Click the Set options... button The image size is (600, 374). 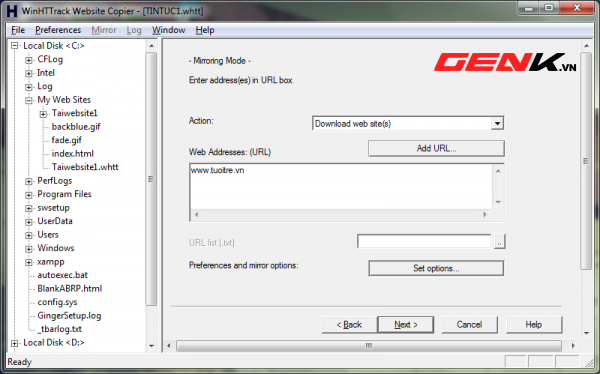[436, 268]
